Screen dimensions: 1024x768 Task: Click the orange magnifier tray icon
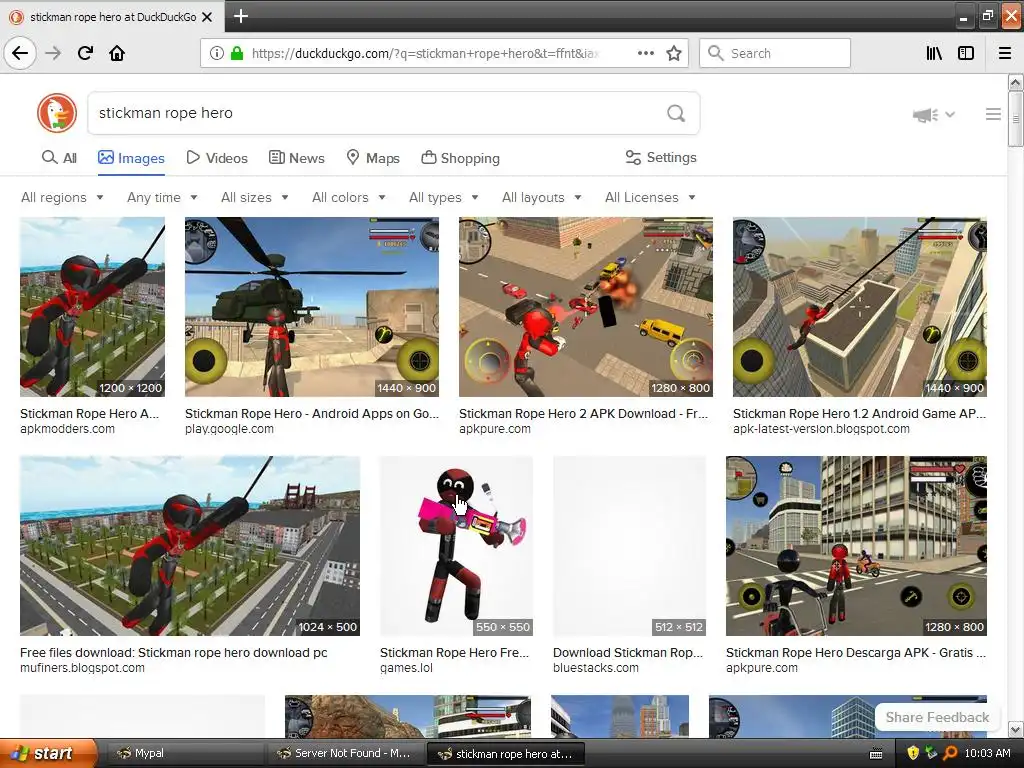tap(950, 753)
